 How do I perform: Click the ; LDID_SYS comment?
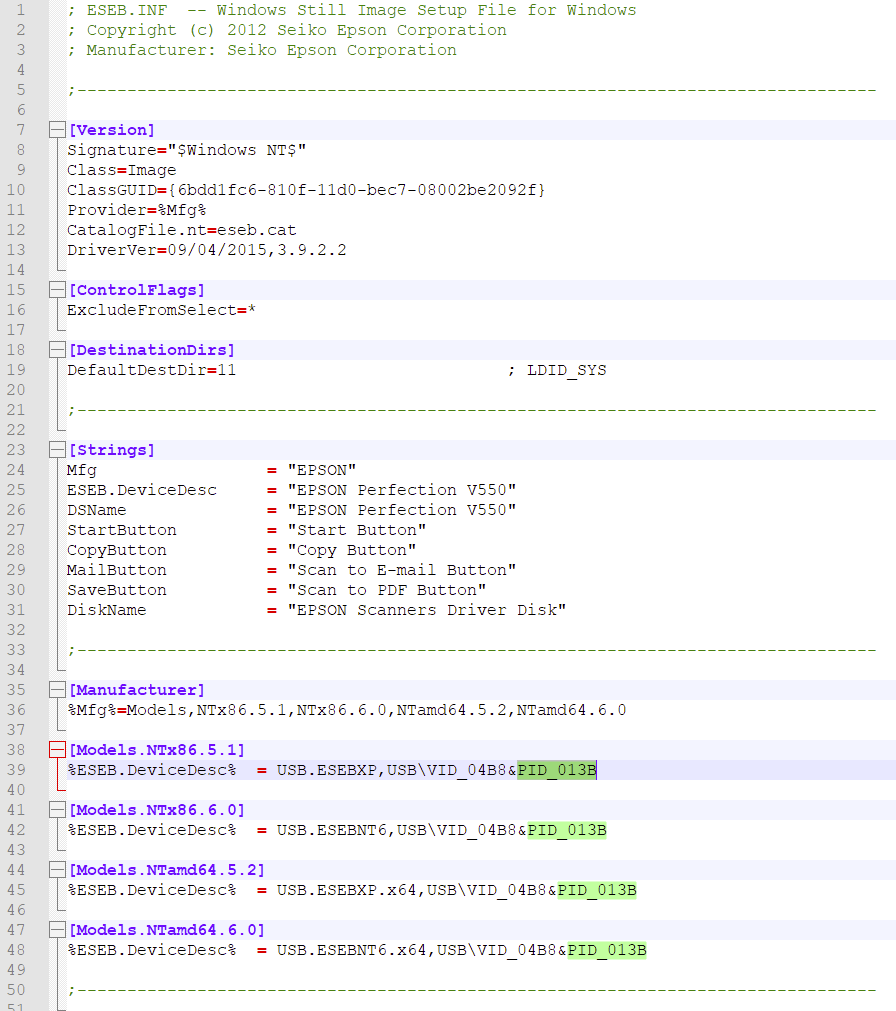557,369
